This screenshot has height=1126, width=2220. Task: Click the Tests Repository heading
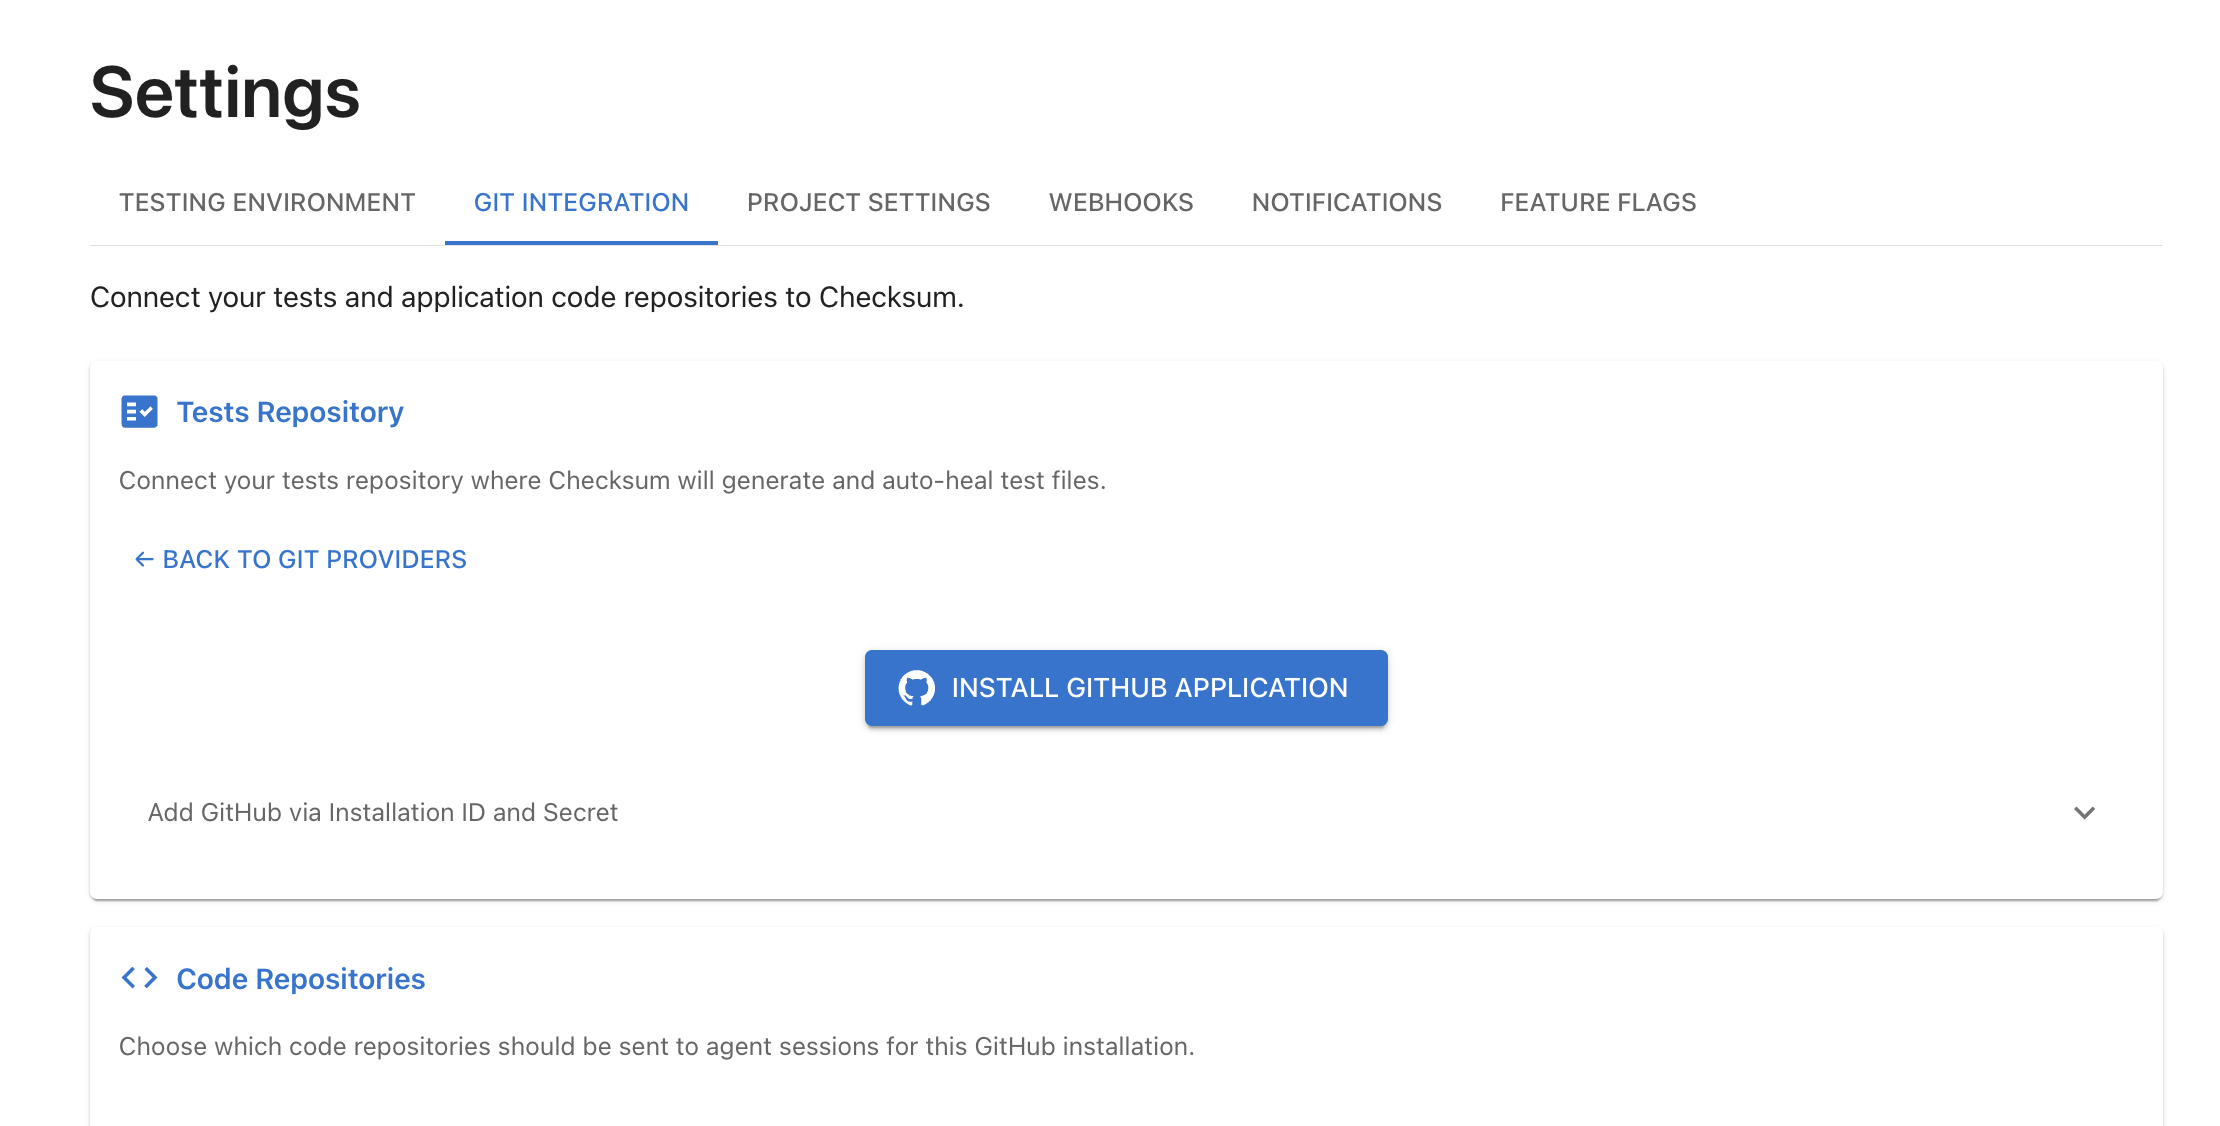click(x=290, y=412)
